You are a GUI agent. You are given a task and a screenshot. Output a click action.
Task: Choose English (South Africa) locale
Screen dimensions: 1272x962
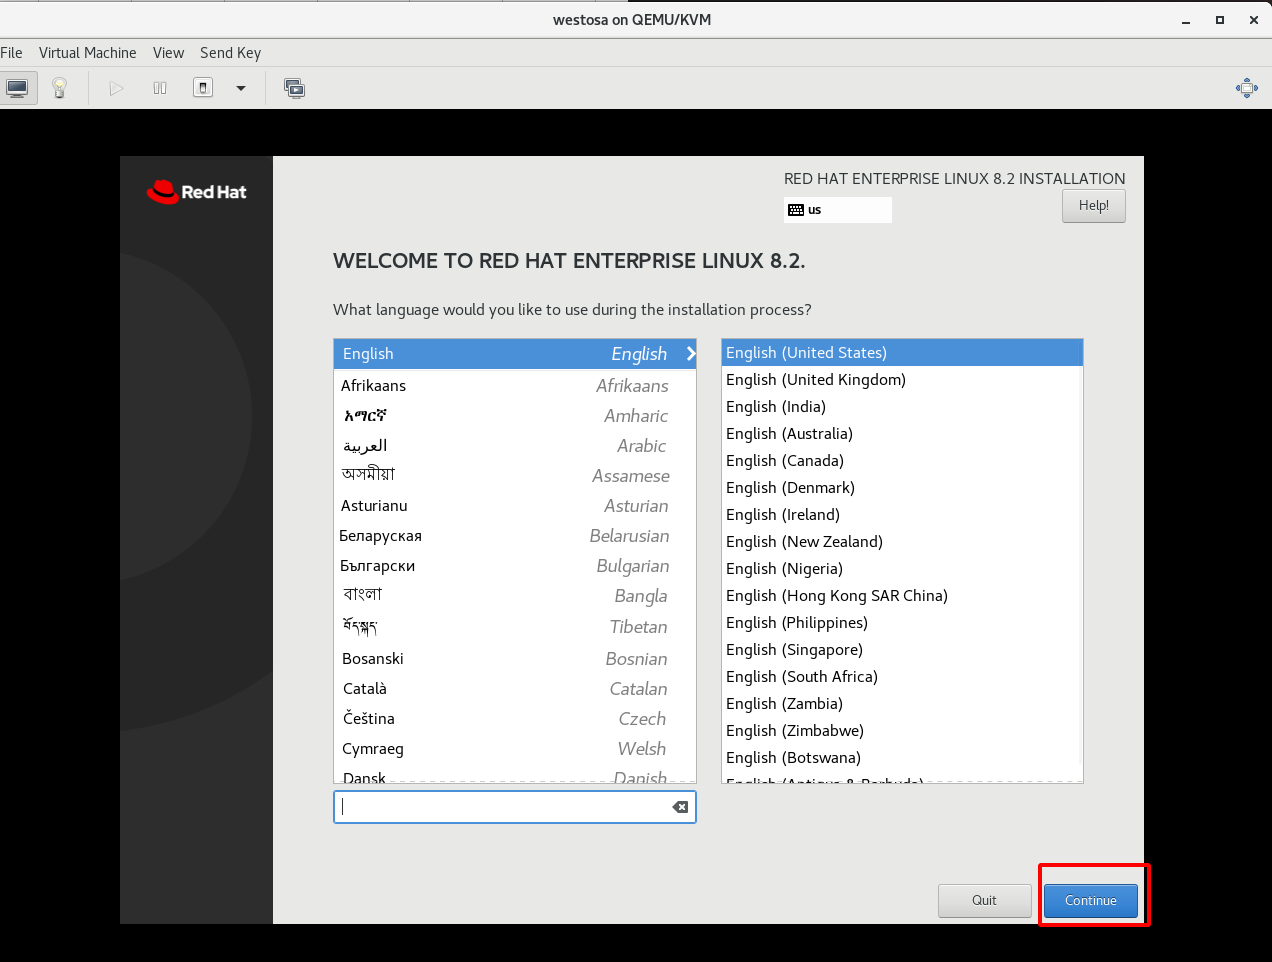coord(902,677)
